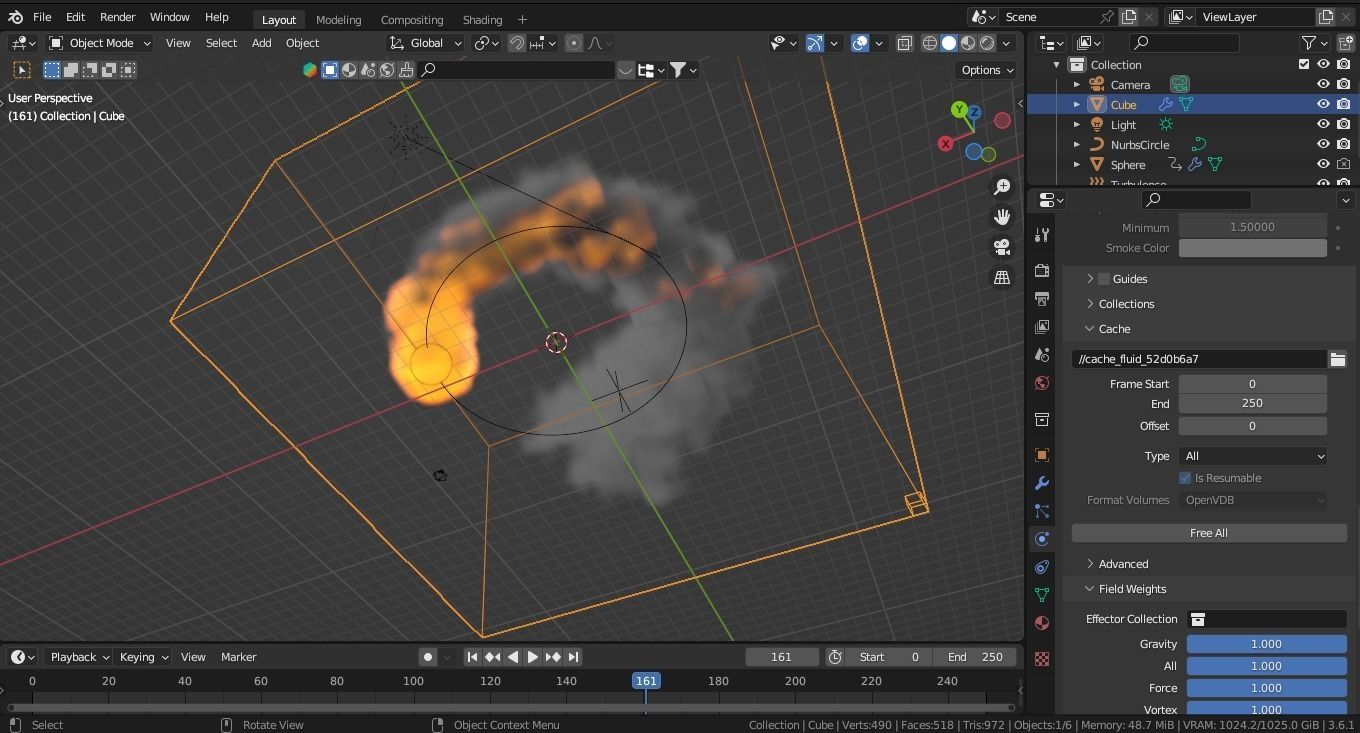Click the zoom magnifier viewport gizmo

click(1002, 187)
